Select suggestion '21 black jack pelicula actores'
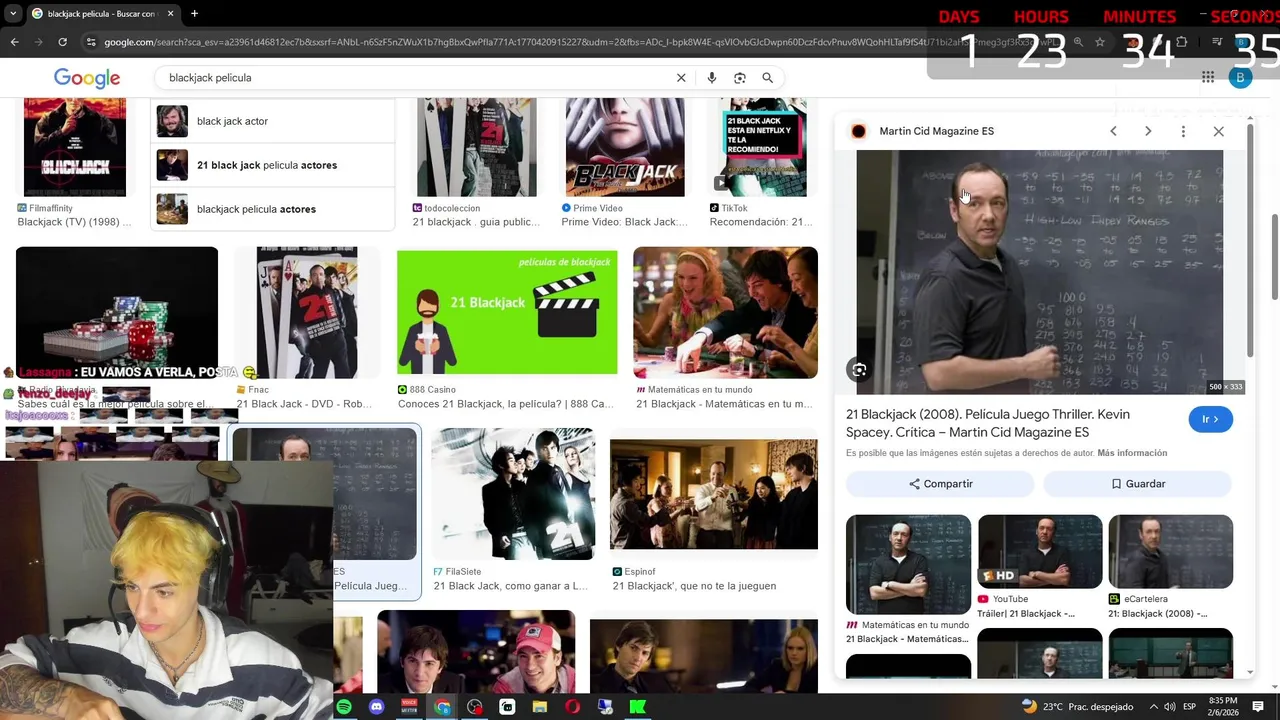 pos(274,165)
